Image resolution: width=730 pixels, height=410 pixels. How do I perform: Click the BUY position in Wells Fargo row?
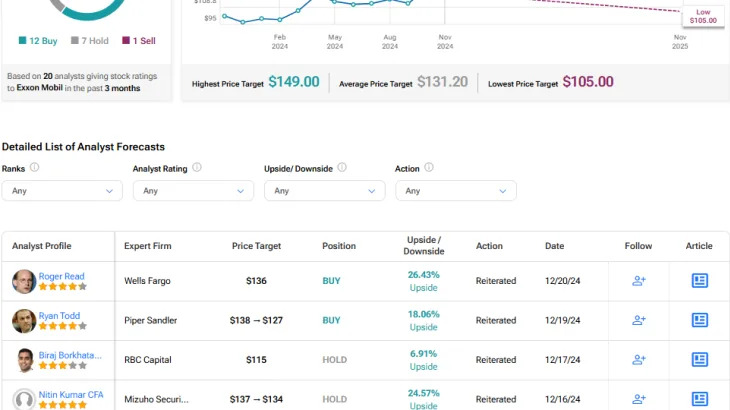coord(331,281)
